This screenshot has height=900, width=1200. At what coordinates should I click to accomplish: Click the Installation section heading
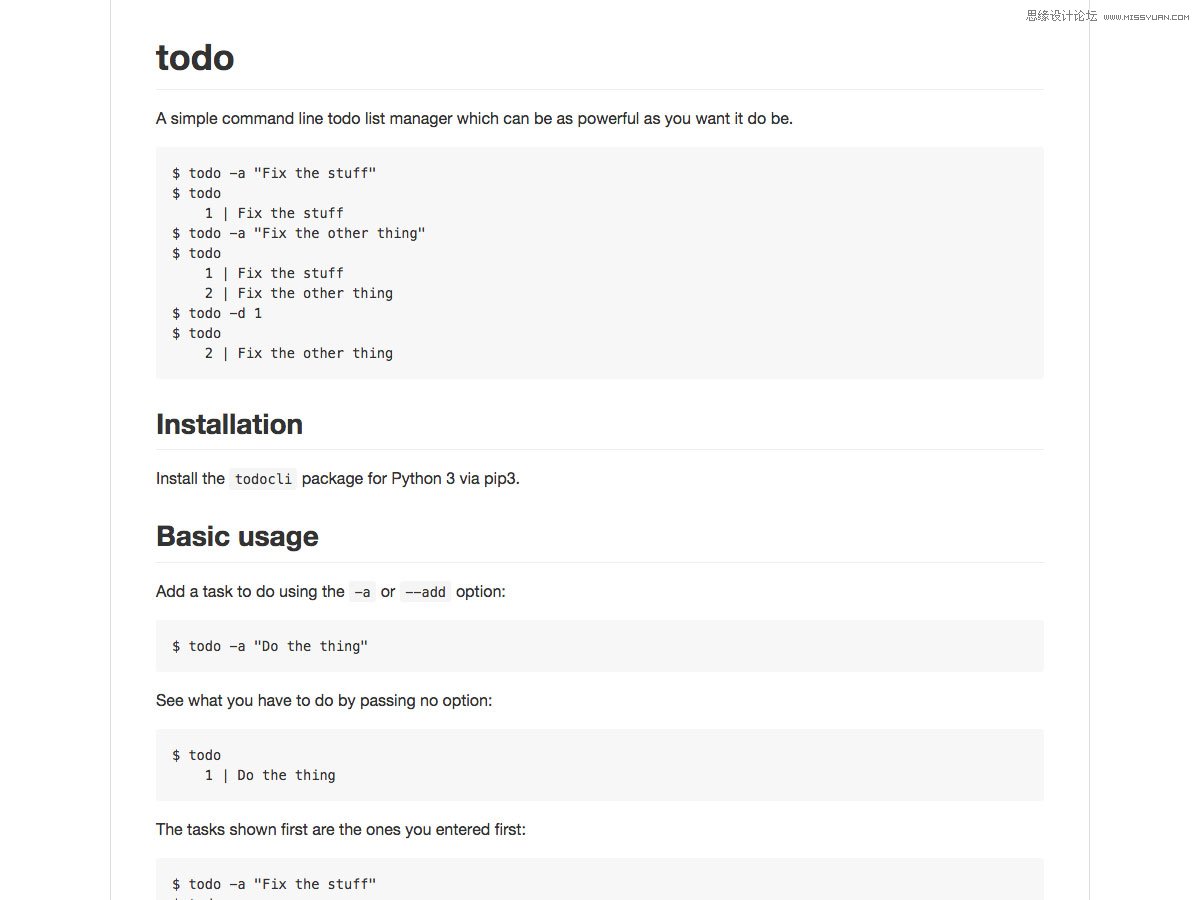[229, 424]
